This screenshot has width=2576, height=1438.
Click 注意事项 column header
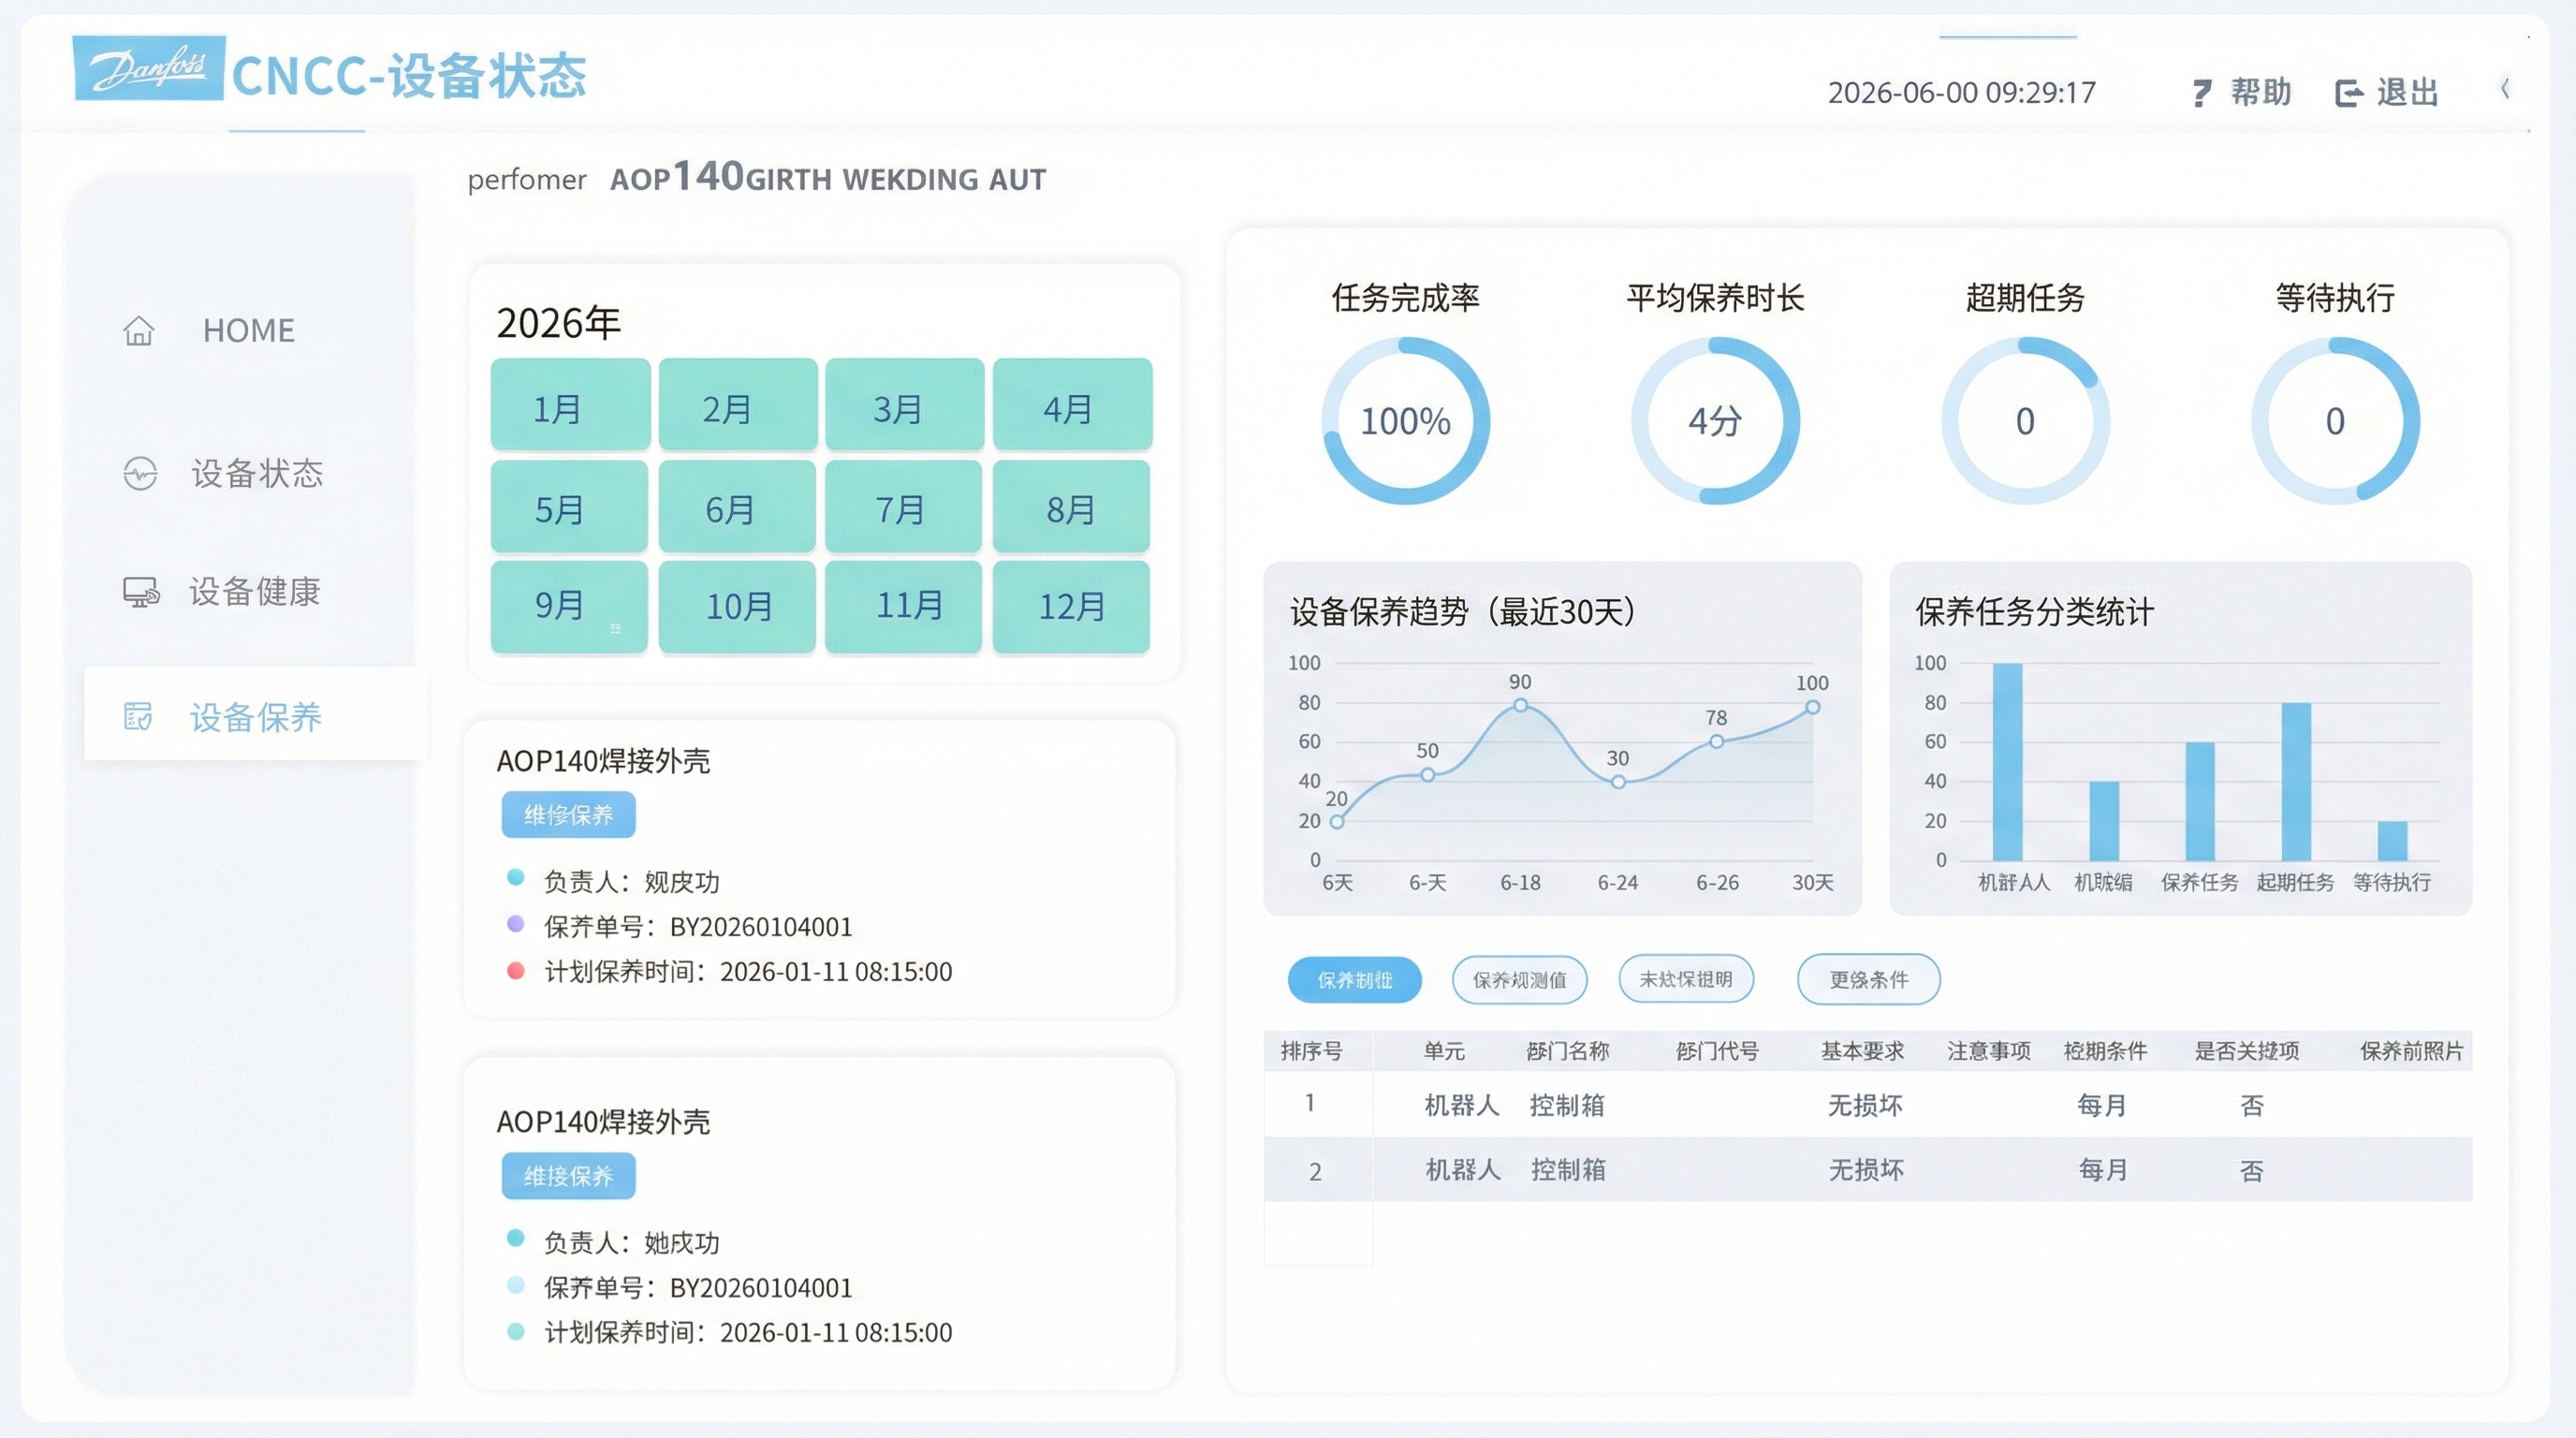(1989, 1051)
